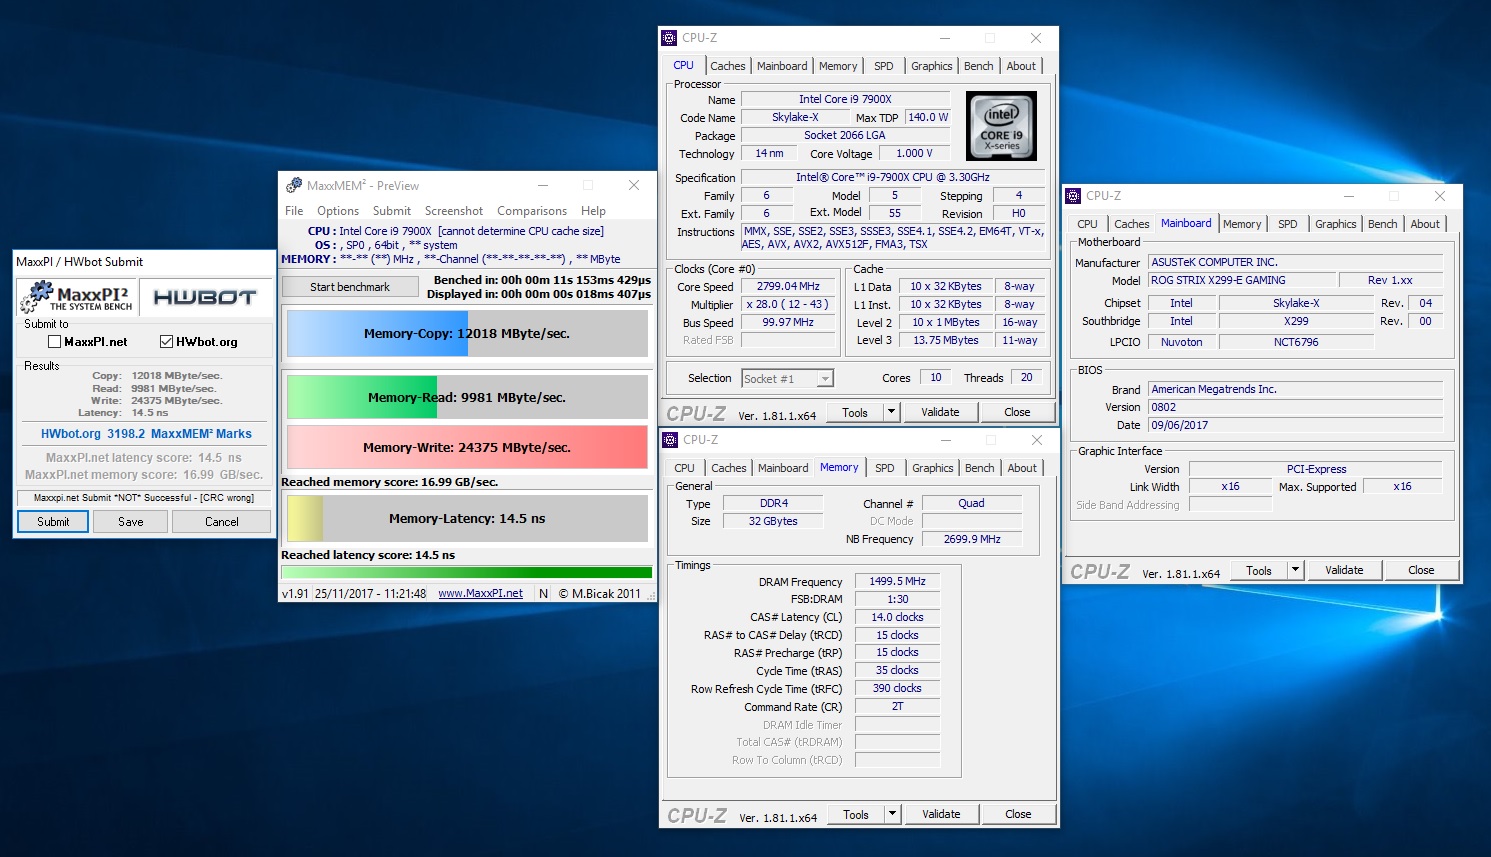Click the memory Size value 32 GBytes
This screenshot has height=857, width=1491.
point(773,521)
